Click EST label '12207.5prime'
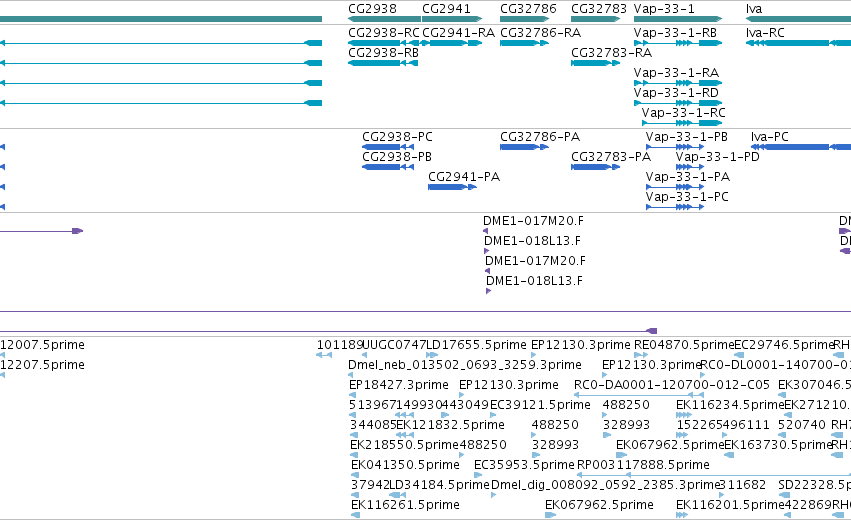Screen dimensions: 851x520 42,365
